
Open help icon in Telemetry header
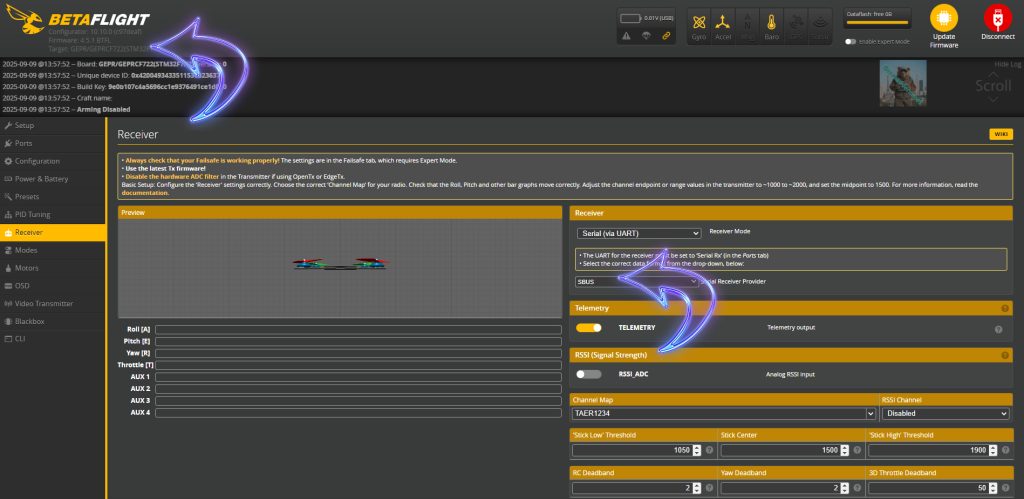pyautogui.click(x=1004, y=309)
